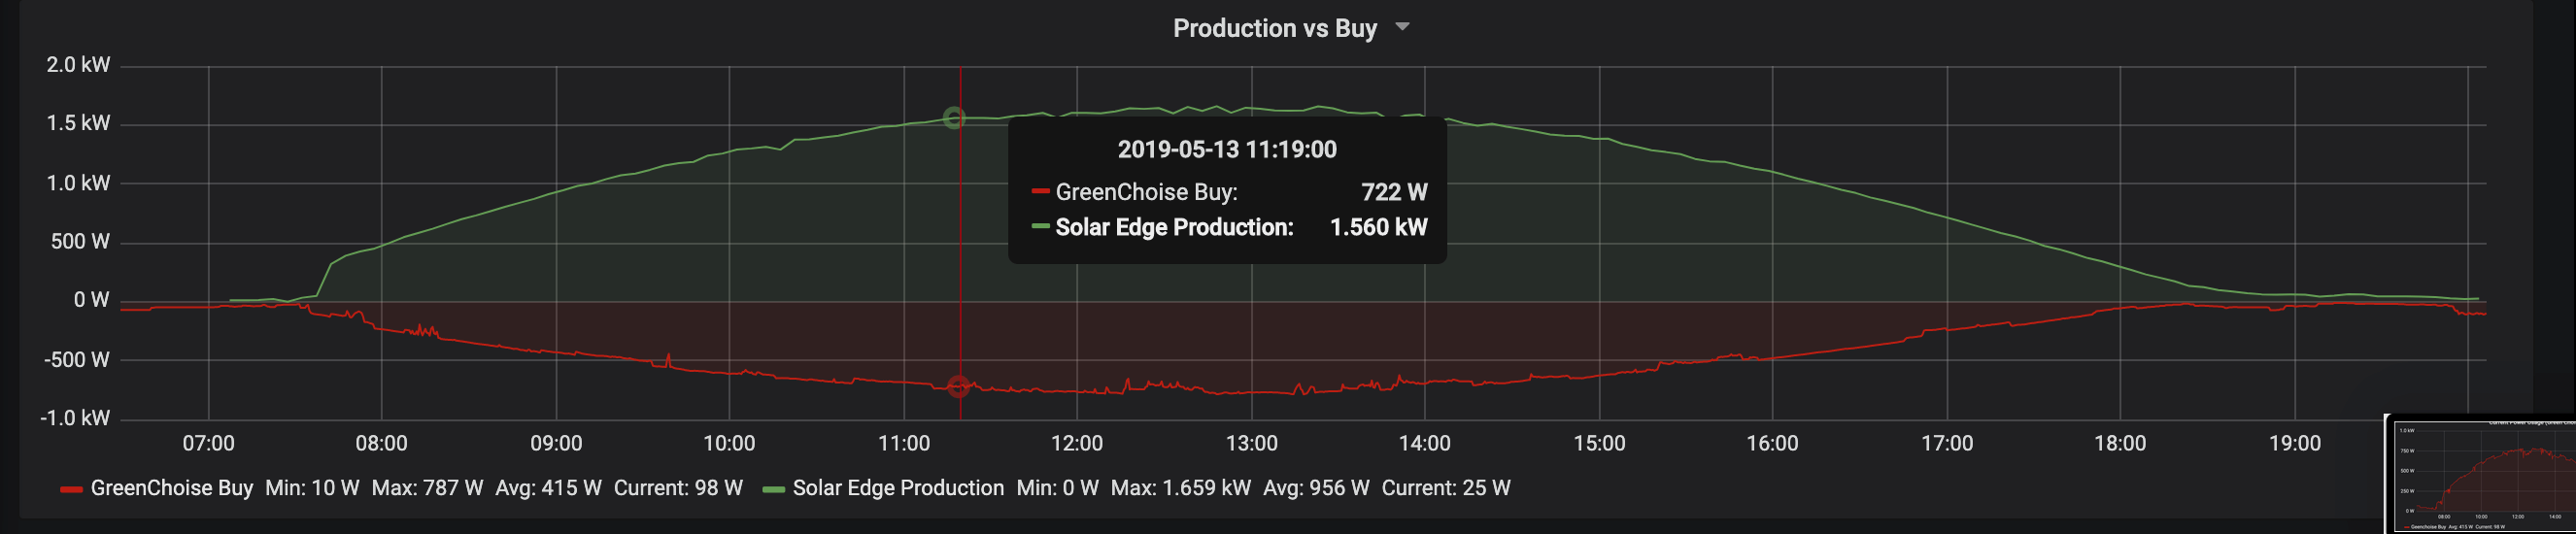
Task: Click the red circle marker on buy line
Action: (958, 386)
